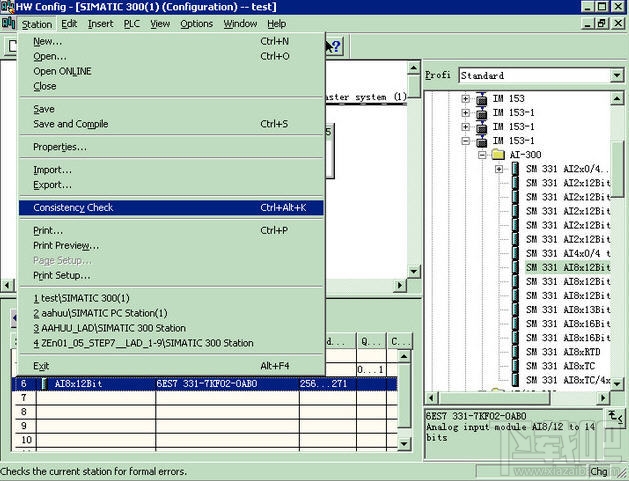The image size is (629, 481).
Task: Choose Close in the Station menu
Action: click(171, 86)
